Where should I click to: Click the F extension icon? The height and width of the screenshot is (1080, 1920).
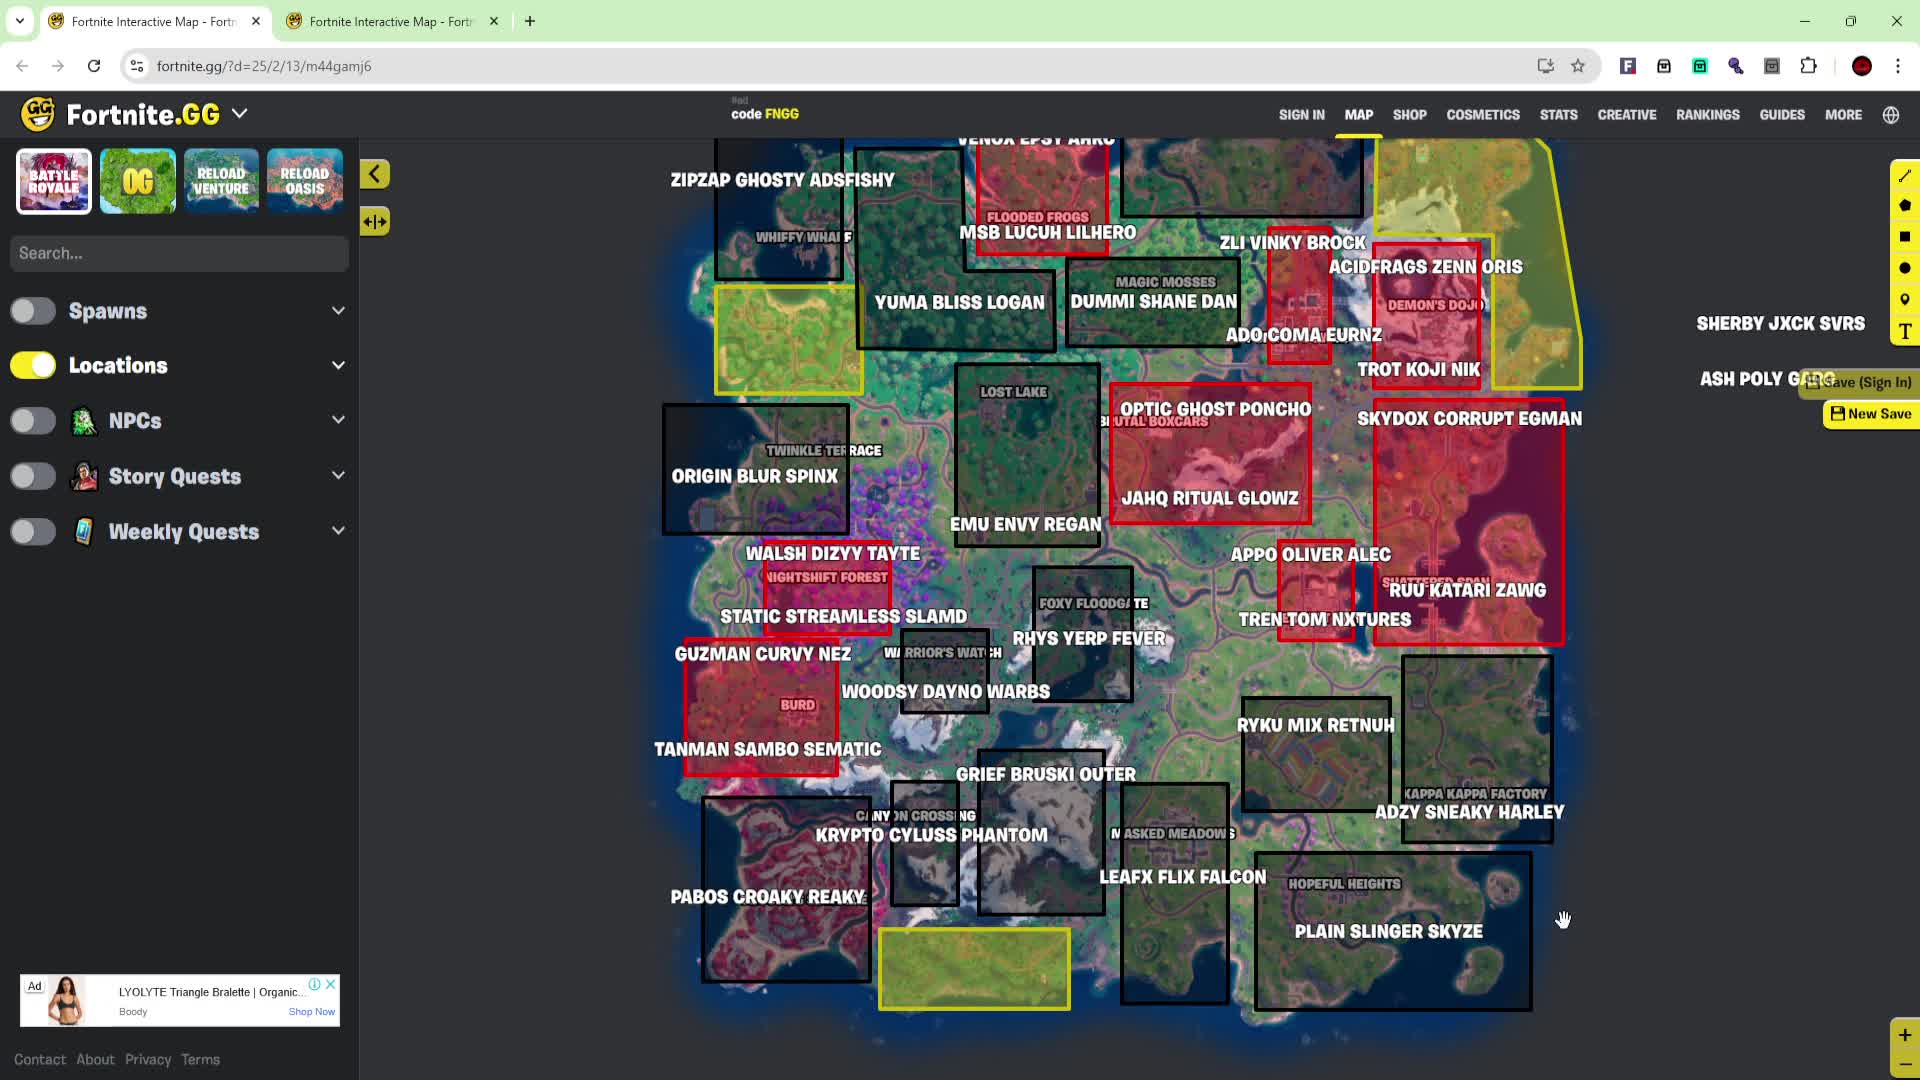coord(1627,66)
